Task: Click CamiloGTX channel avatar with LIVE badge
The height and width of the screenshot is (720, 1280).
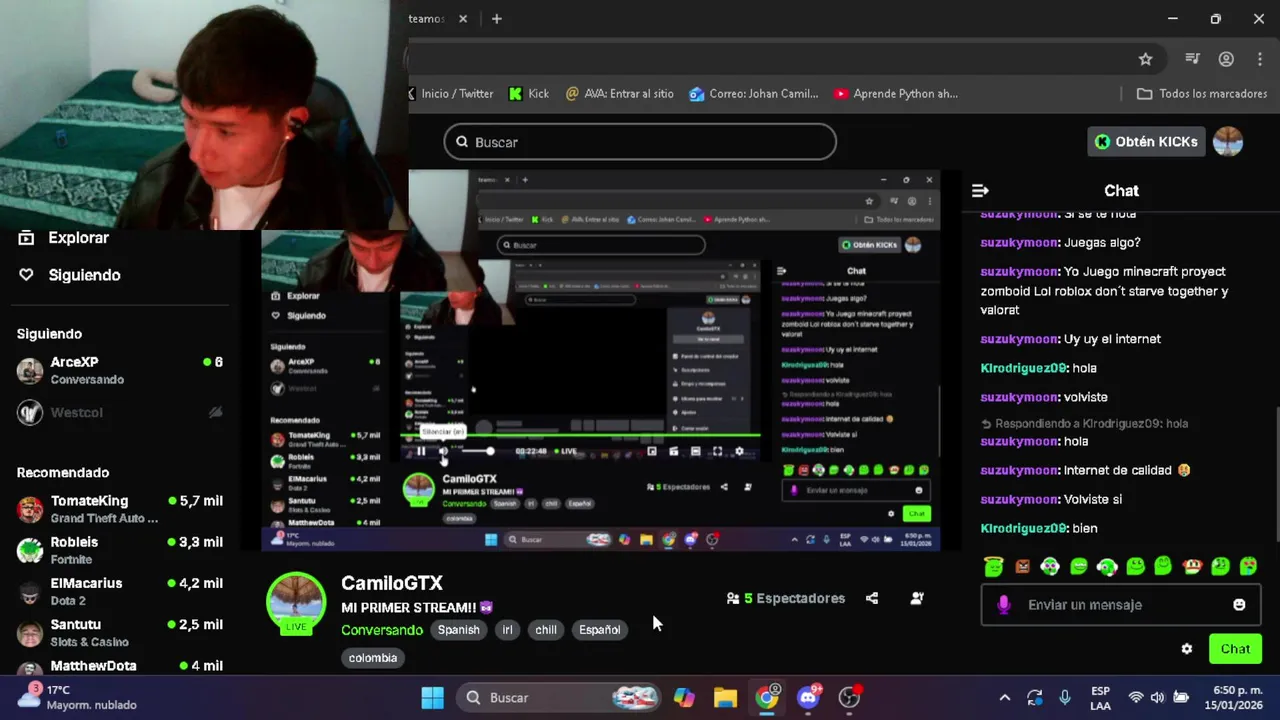Action: click(296, 603)
